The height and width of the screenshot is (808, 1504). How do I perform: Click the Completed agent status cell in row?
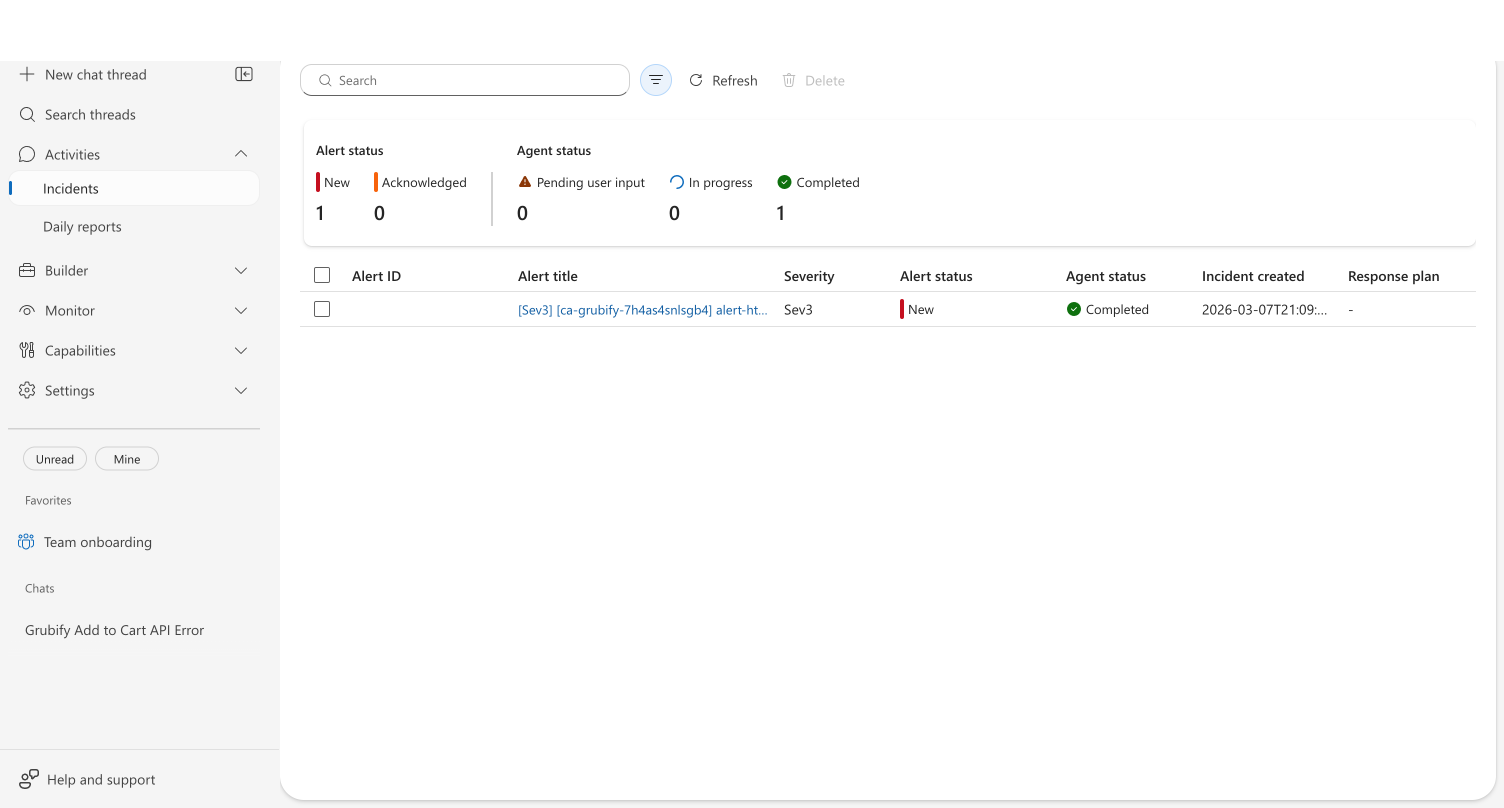(x=1108, y=310)
